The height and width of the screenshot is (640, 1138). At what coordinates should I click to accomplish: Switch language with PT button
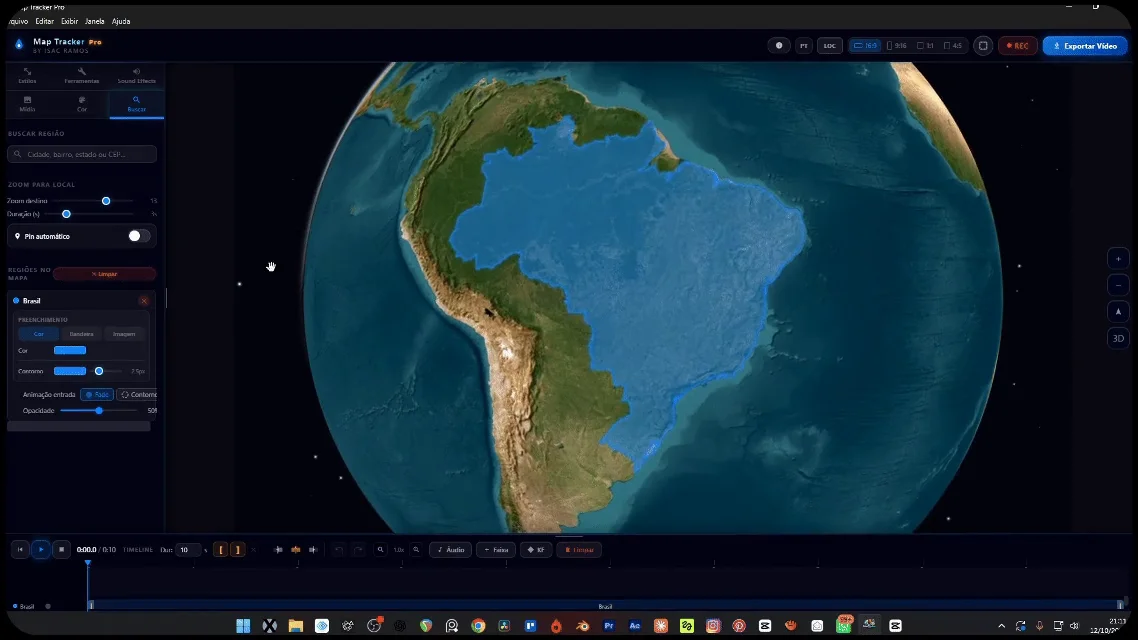[x=804, y=46]
